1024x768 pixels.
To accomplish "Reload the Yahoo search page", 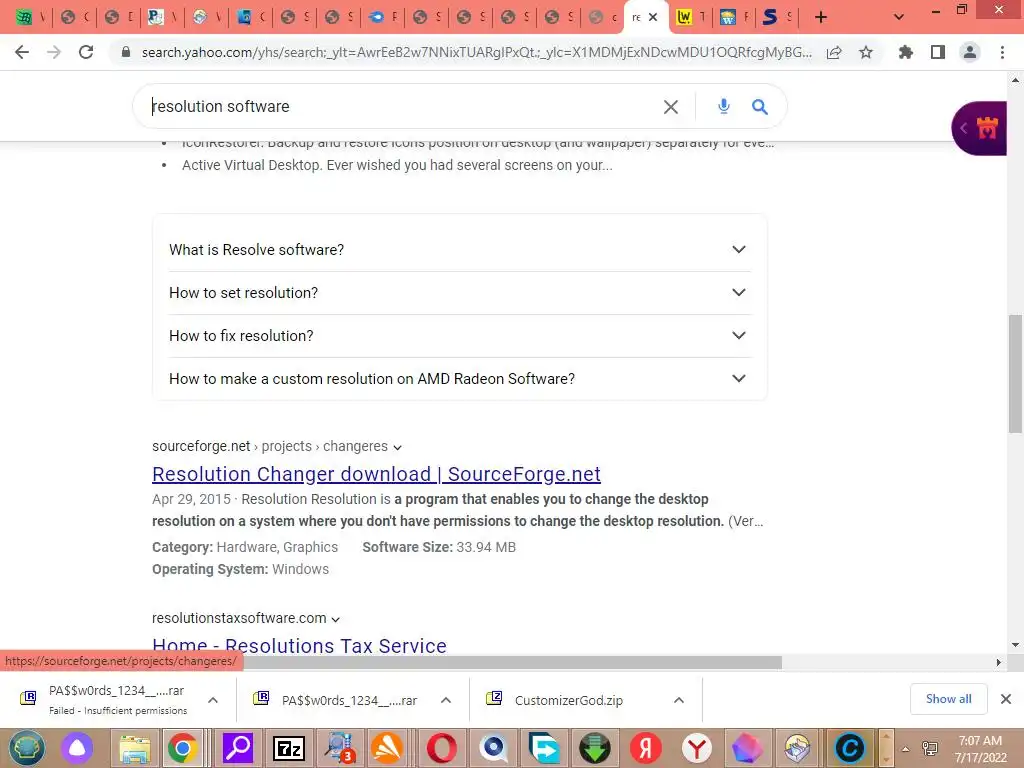I will [86, 52].
